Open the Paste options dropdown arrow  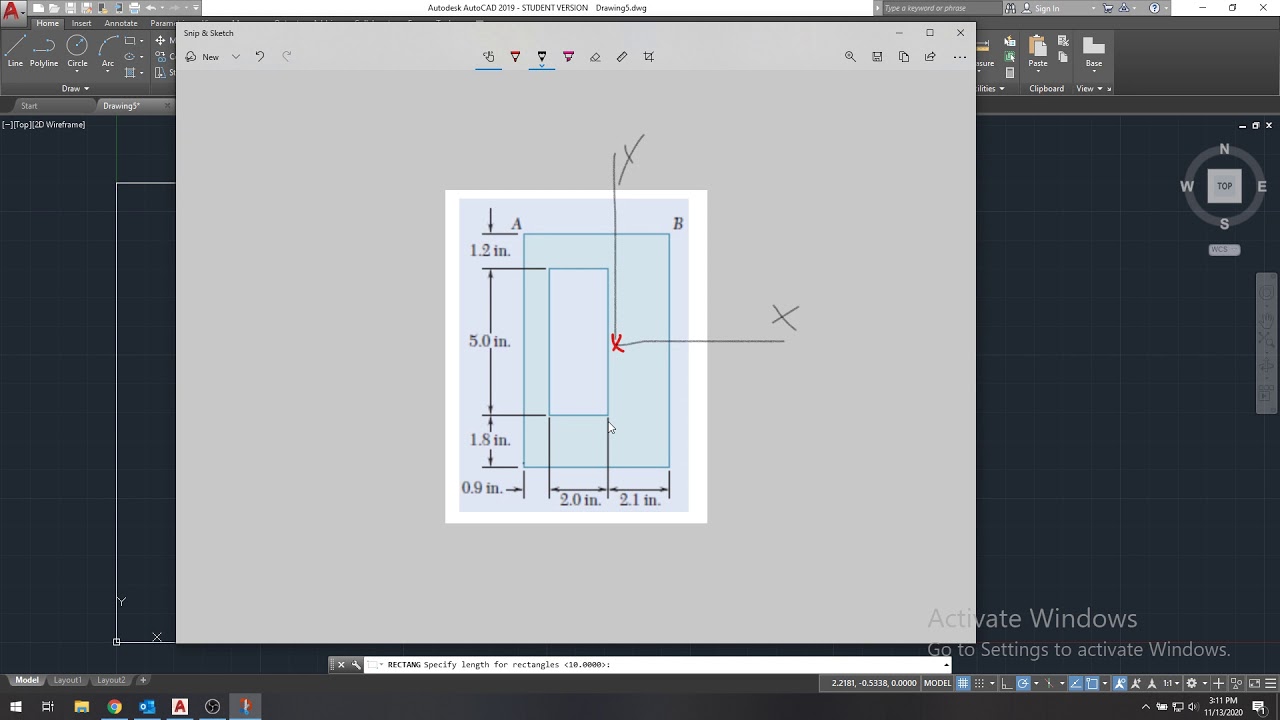[x=1038, y=73]
